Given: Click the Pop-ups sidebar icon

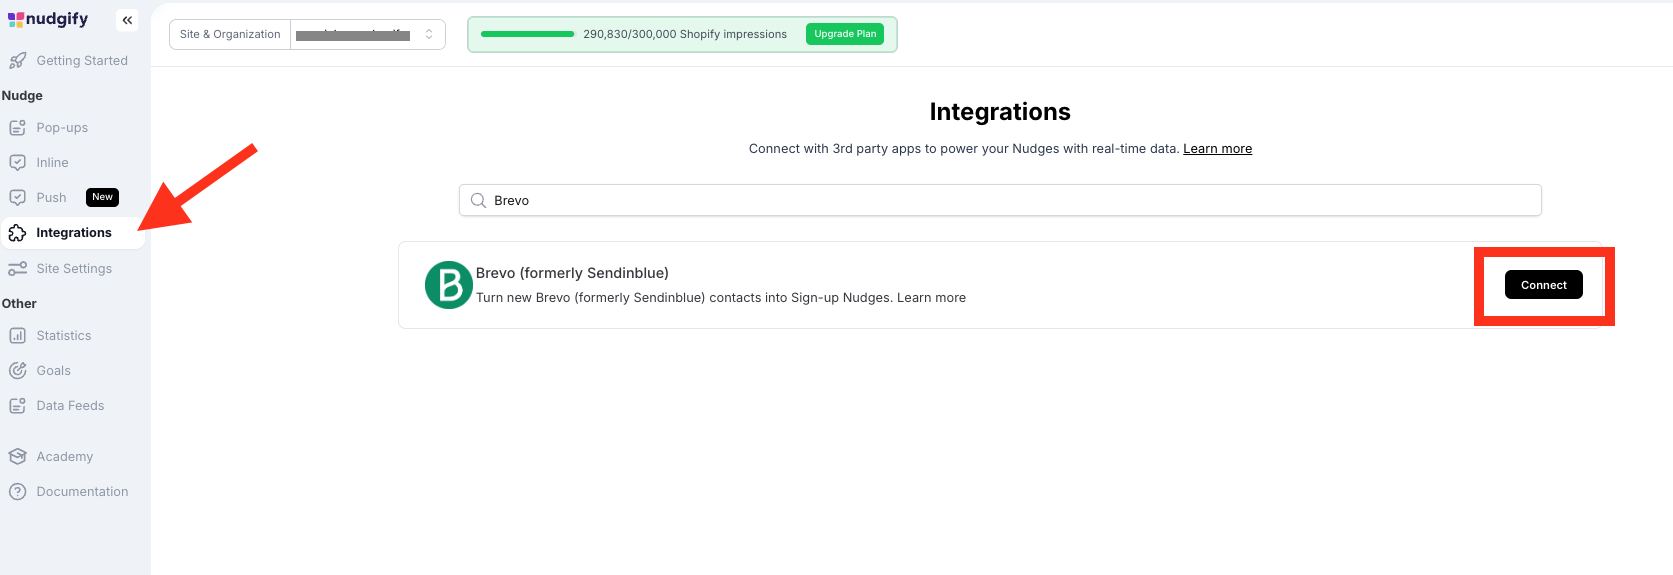Looking at the screenshot, I should pos(17,128).
